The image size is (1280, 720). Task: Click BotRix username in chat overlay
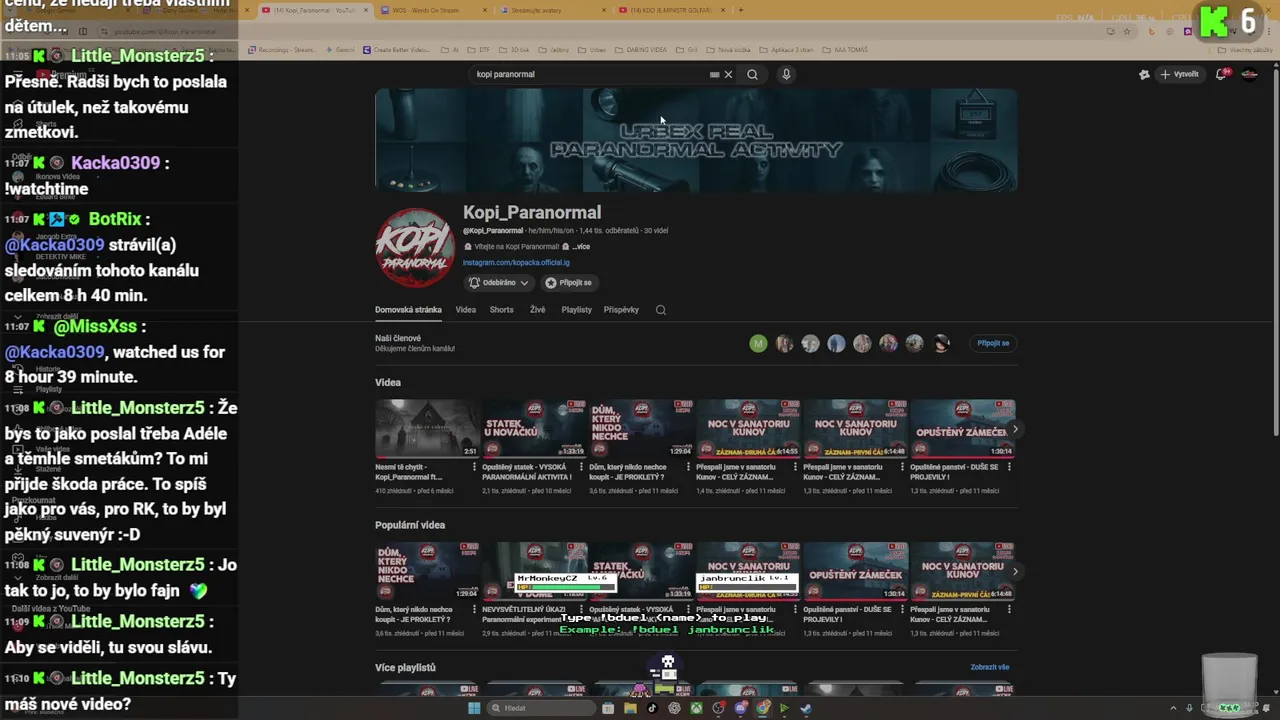tap(114, 219)
